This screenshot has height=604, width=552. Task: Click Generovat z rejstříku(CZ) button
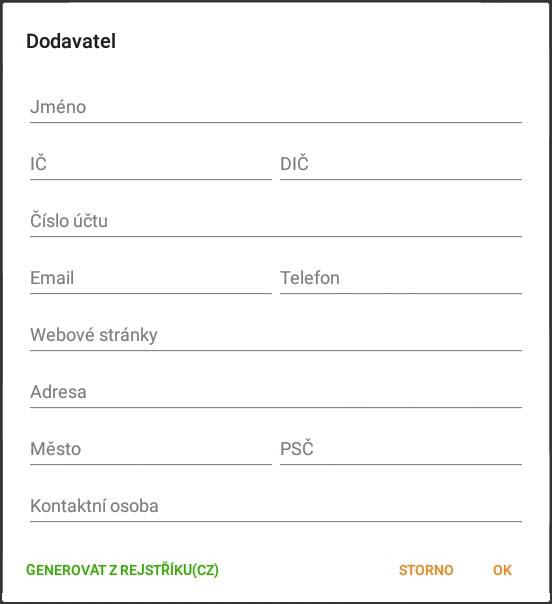(122, 570)
